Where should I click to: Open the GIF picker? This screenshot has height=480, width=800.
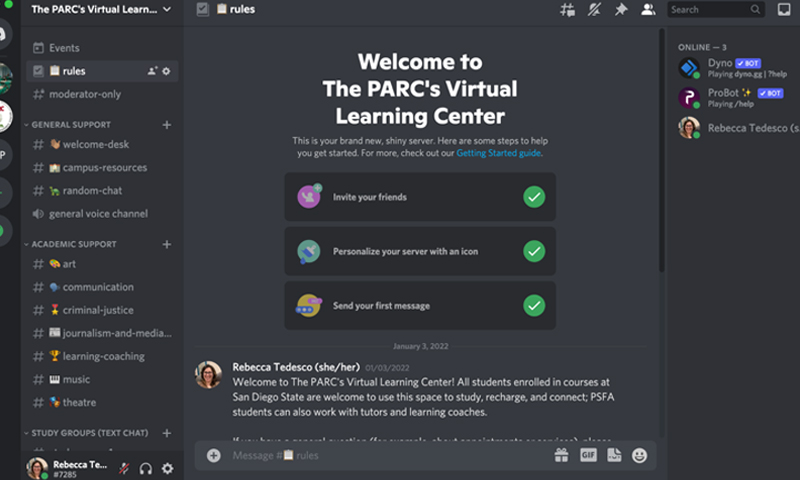point(588,455)
